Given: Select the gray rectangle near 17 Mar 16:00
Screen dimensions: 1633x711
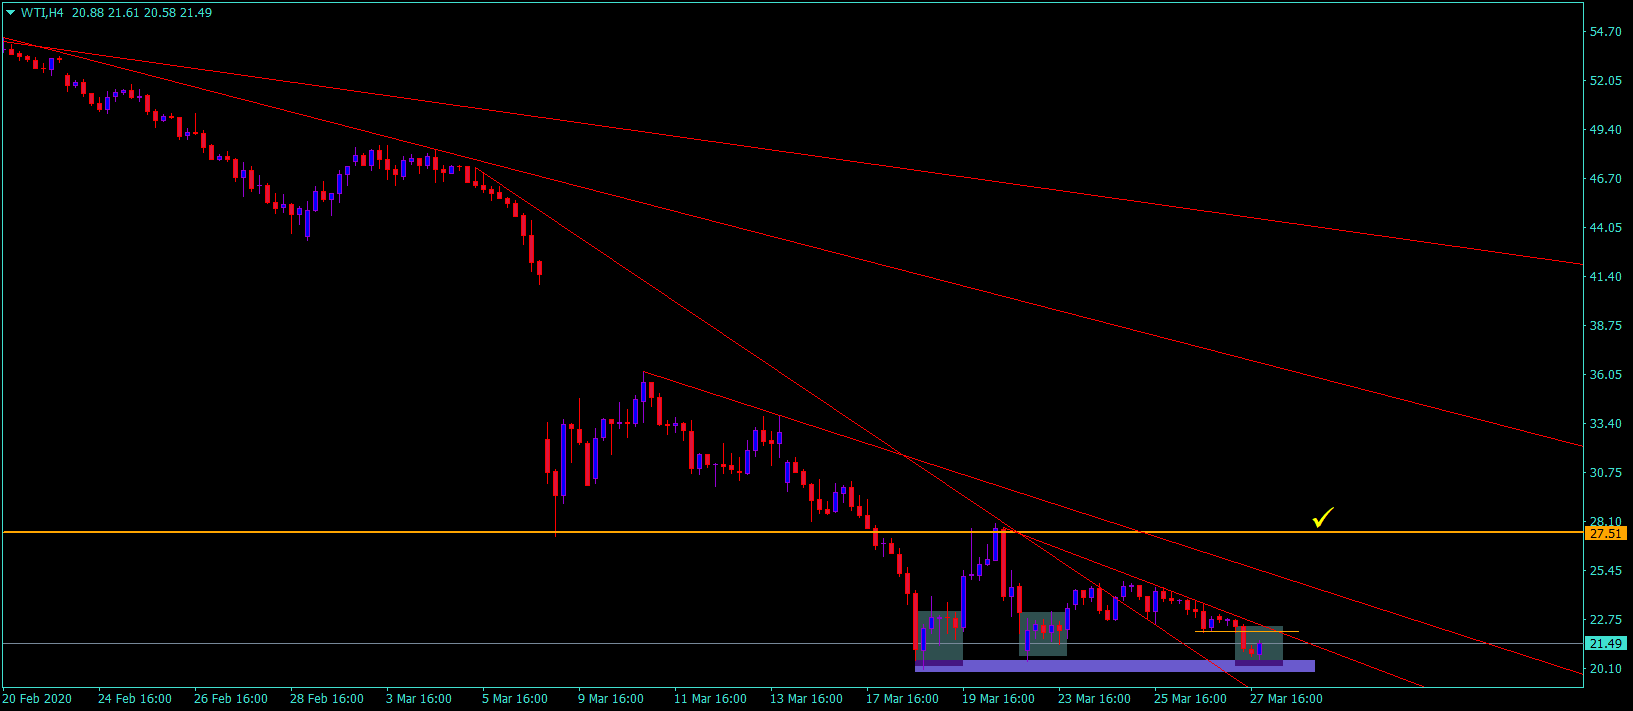Looking at the screenshot, I should 939,636.
